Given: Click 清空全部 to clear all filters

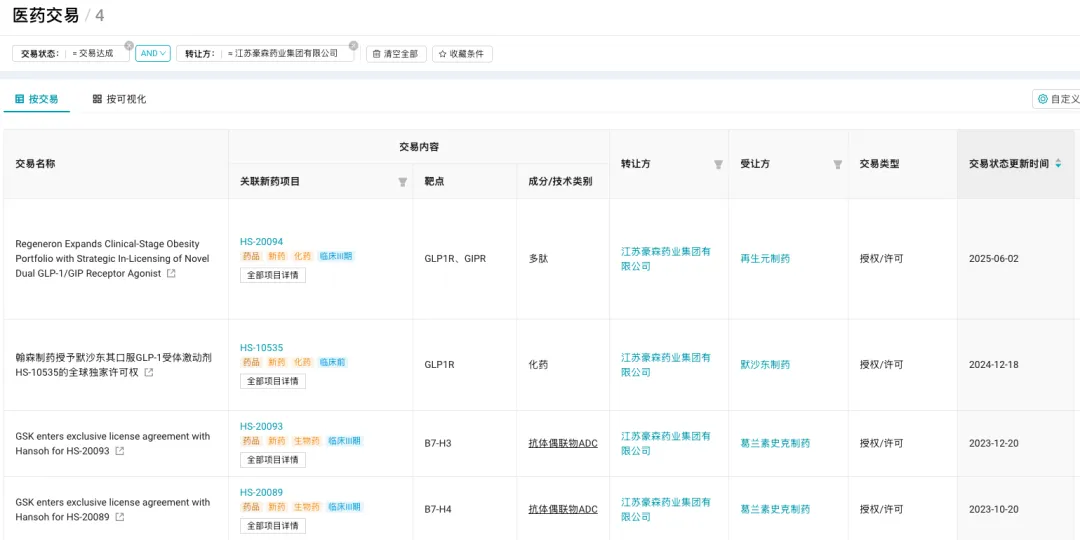Looking at the screenshot, I should 396,54.
